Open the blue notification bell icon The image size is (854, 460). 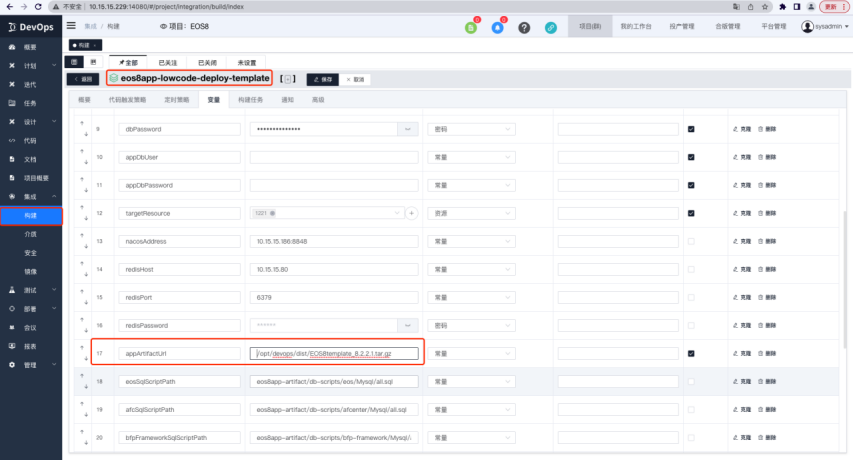[x=498, y=27]
